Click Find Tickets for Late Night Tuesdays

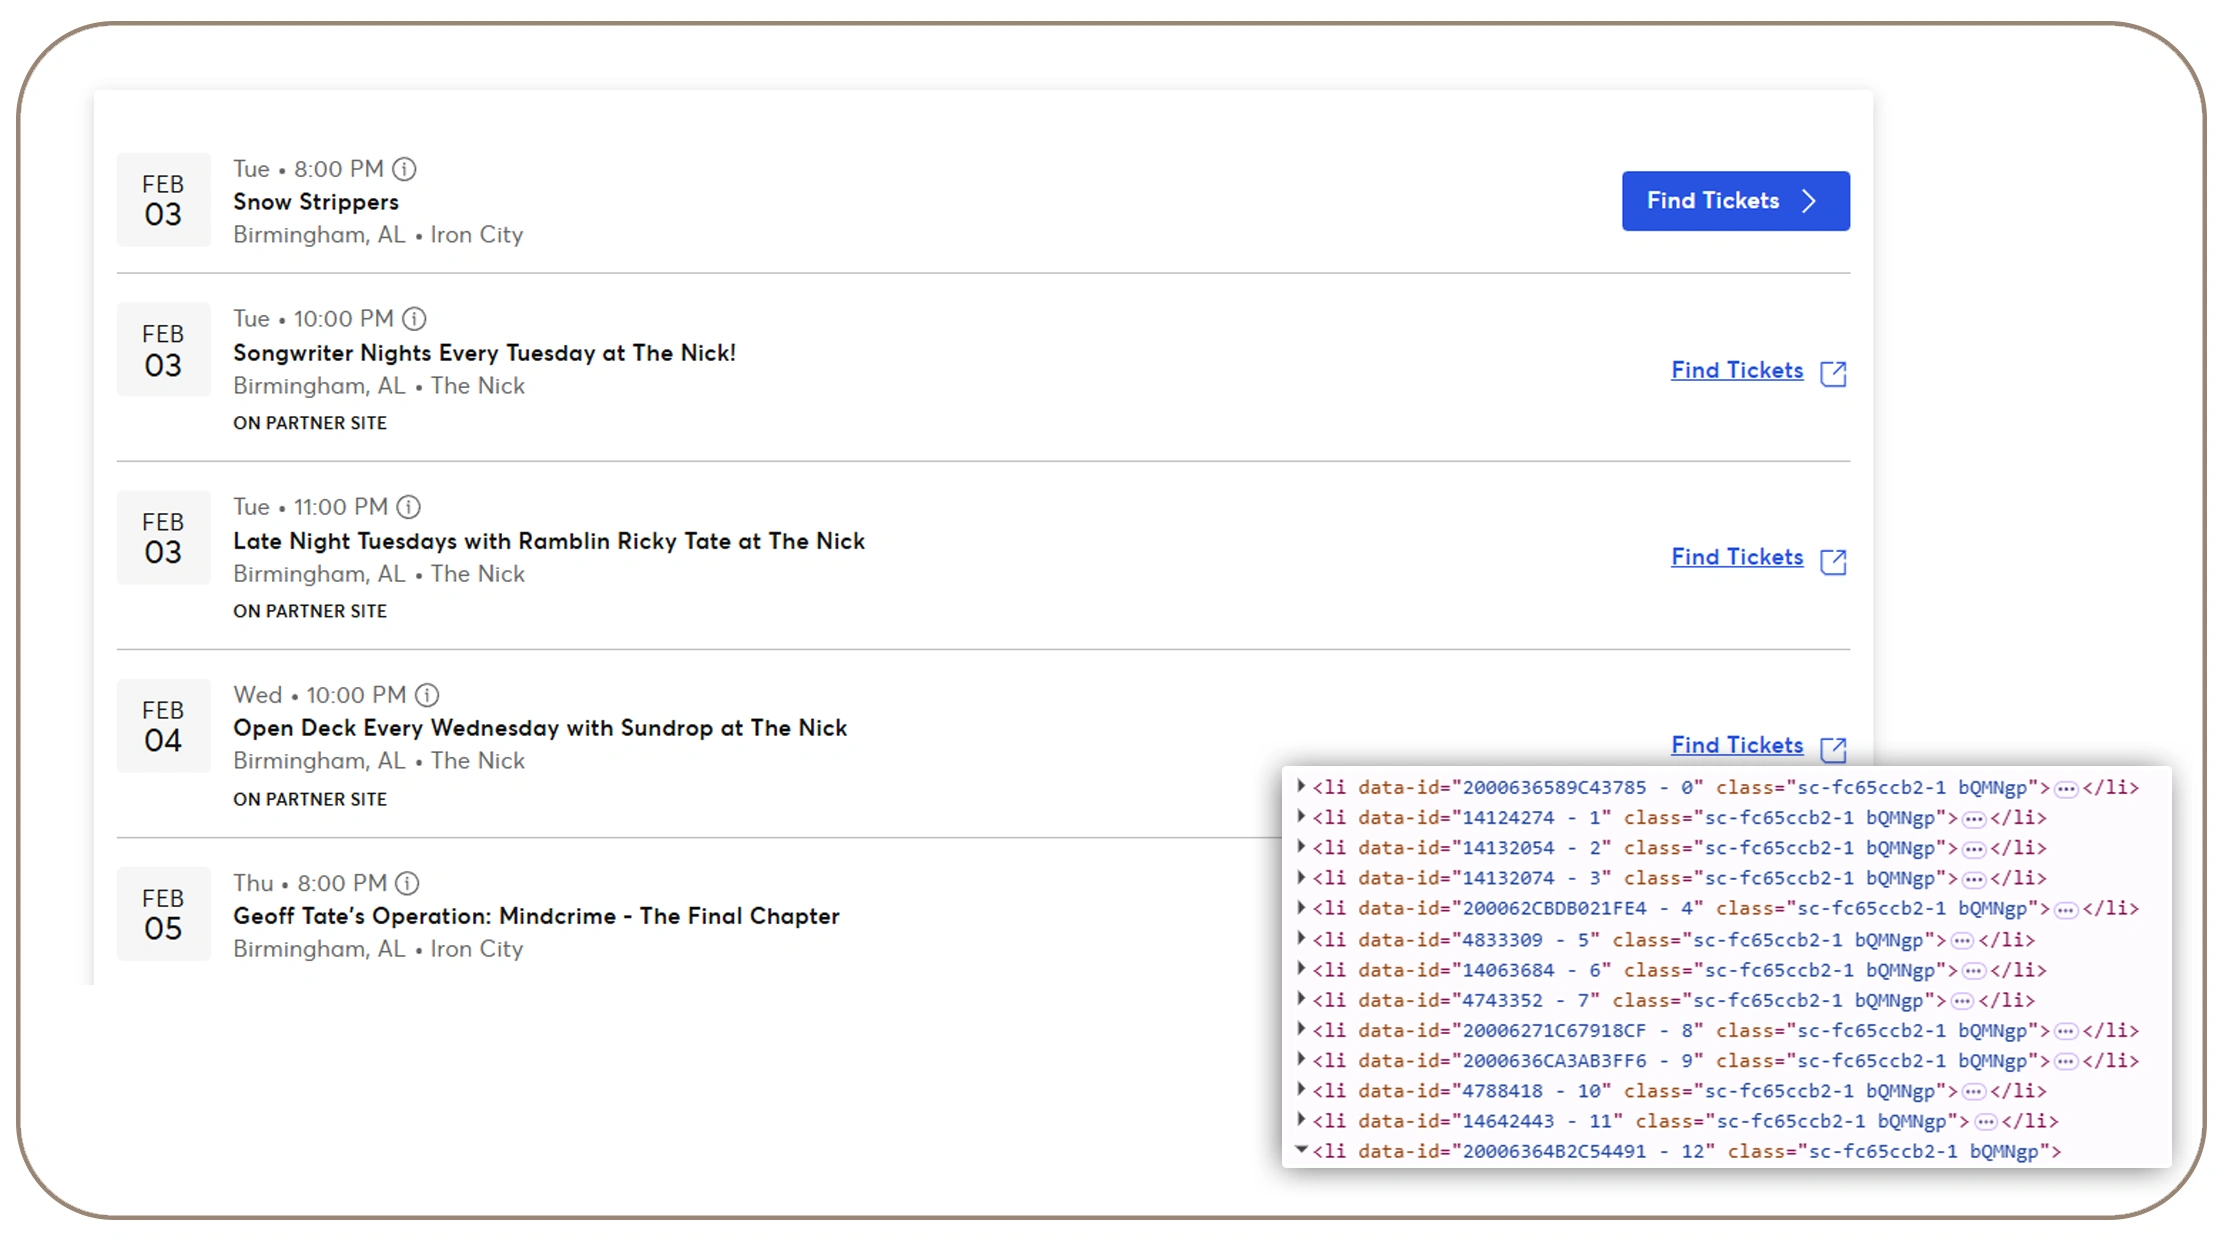[1737, 557]
